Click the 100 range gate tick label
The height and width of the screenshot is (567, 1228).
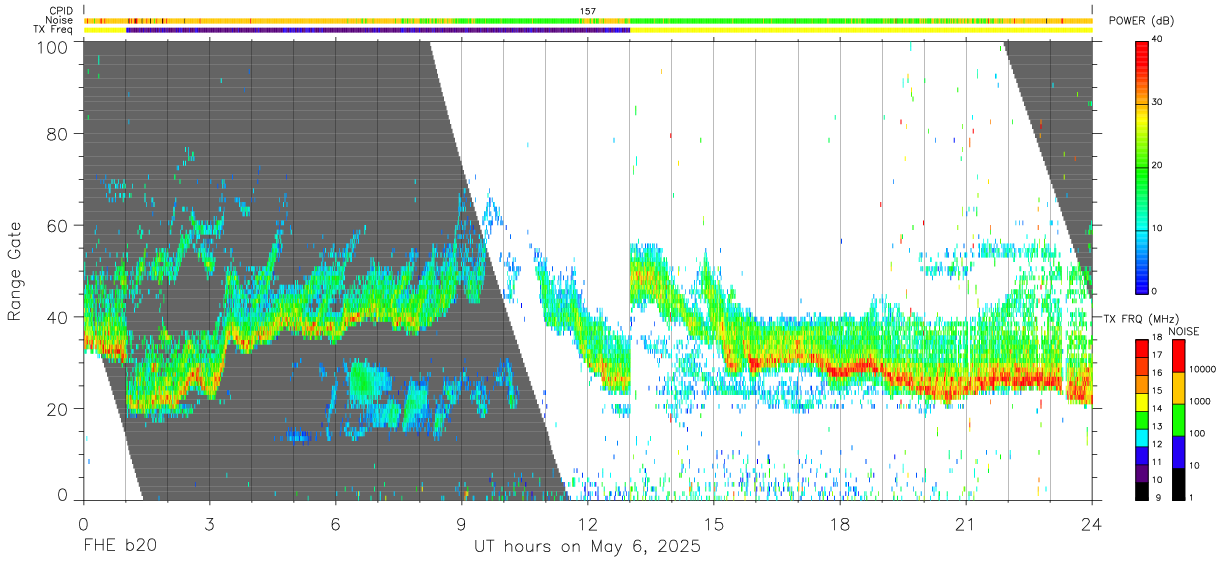pos(54,47)
